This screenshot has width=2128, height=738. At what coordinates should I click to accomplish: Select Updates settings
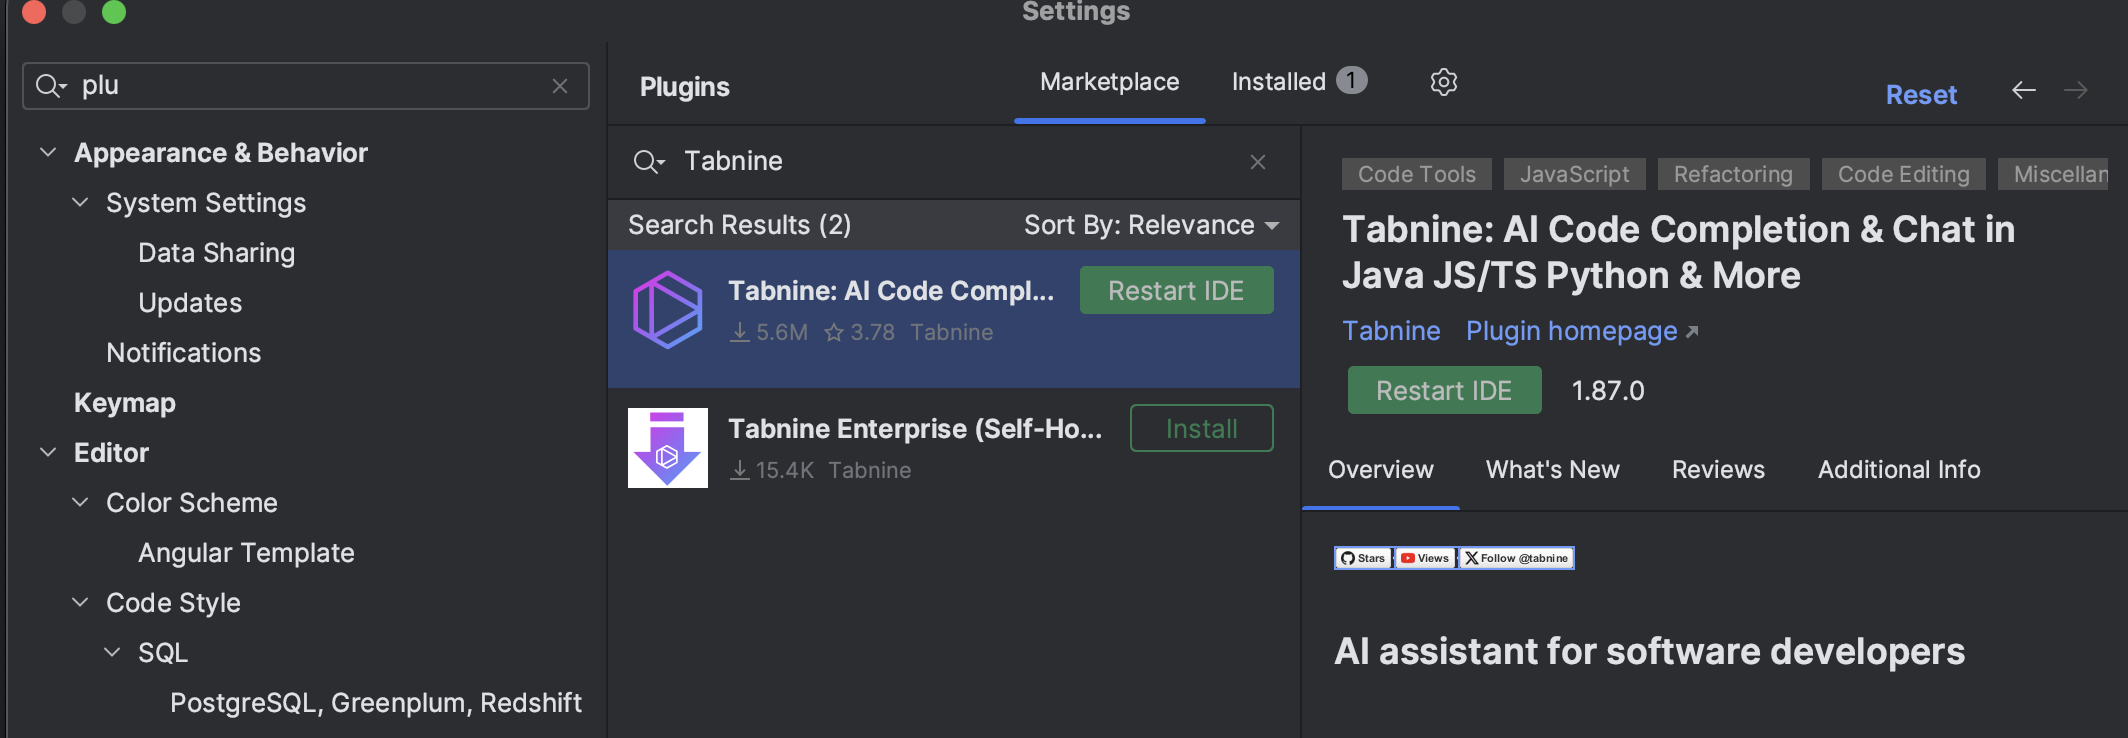point(190,303)
